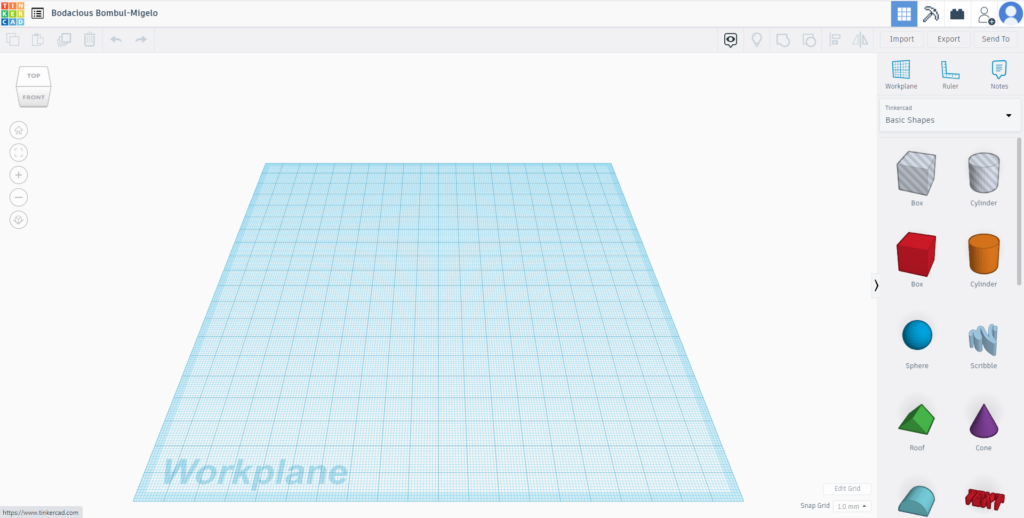Viewport: 1024px width, 518px height.
Task: Click the Tinkercad logo home icon
Action: pos(14,13)
